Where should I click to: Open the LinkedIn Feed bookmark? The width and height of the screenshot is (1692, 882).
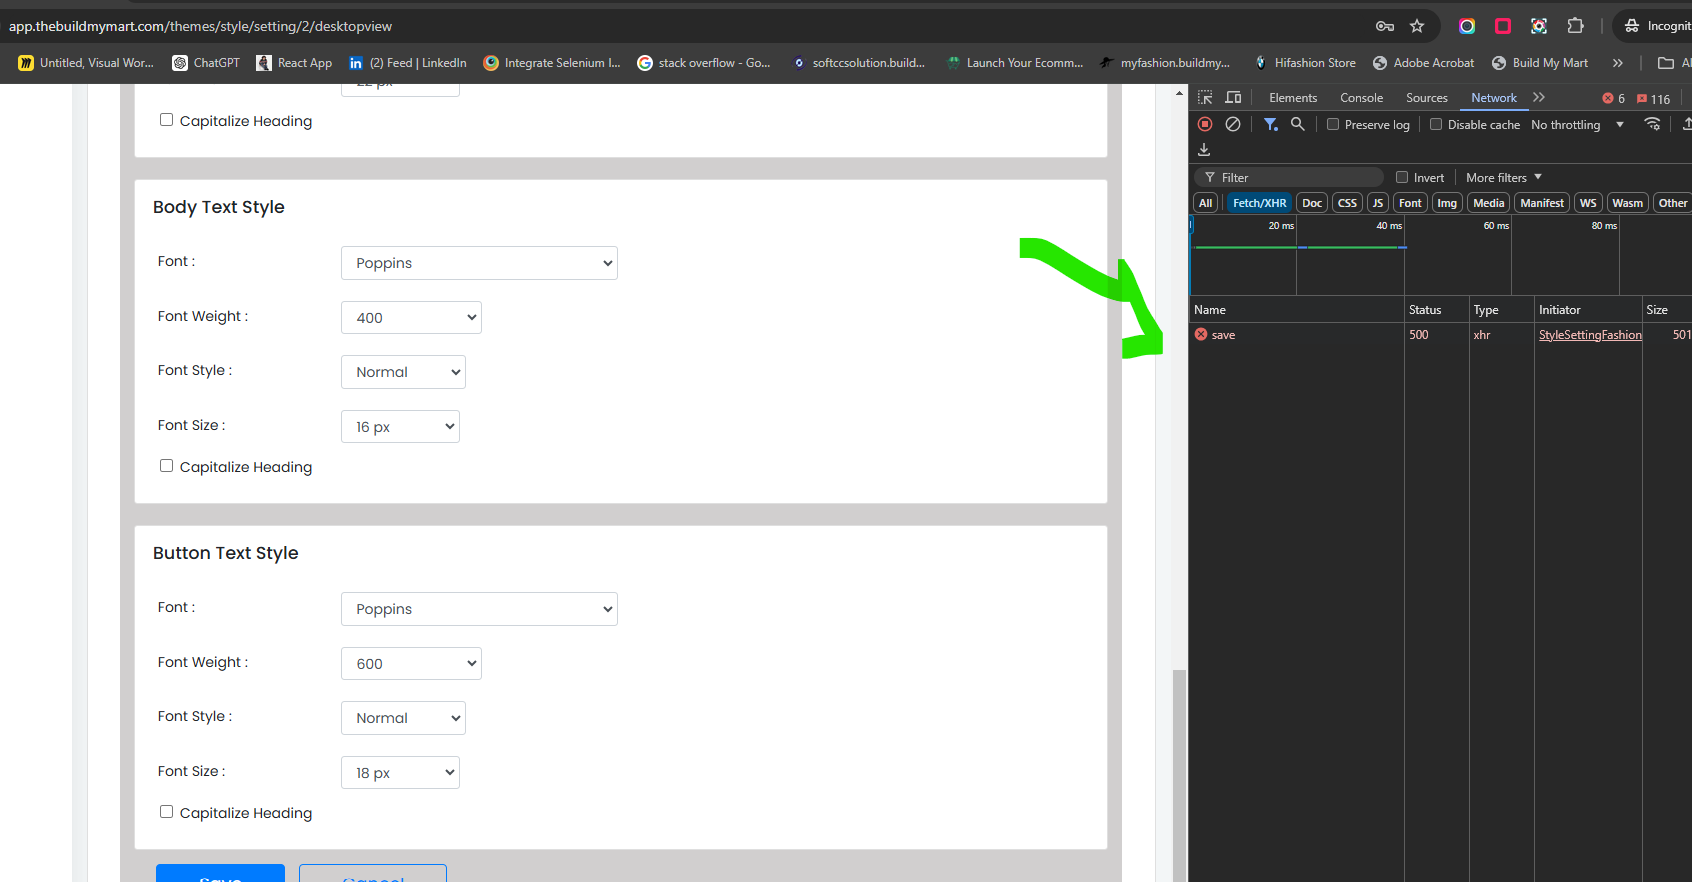pos(407,63)
